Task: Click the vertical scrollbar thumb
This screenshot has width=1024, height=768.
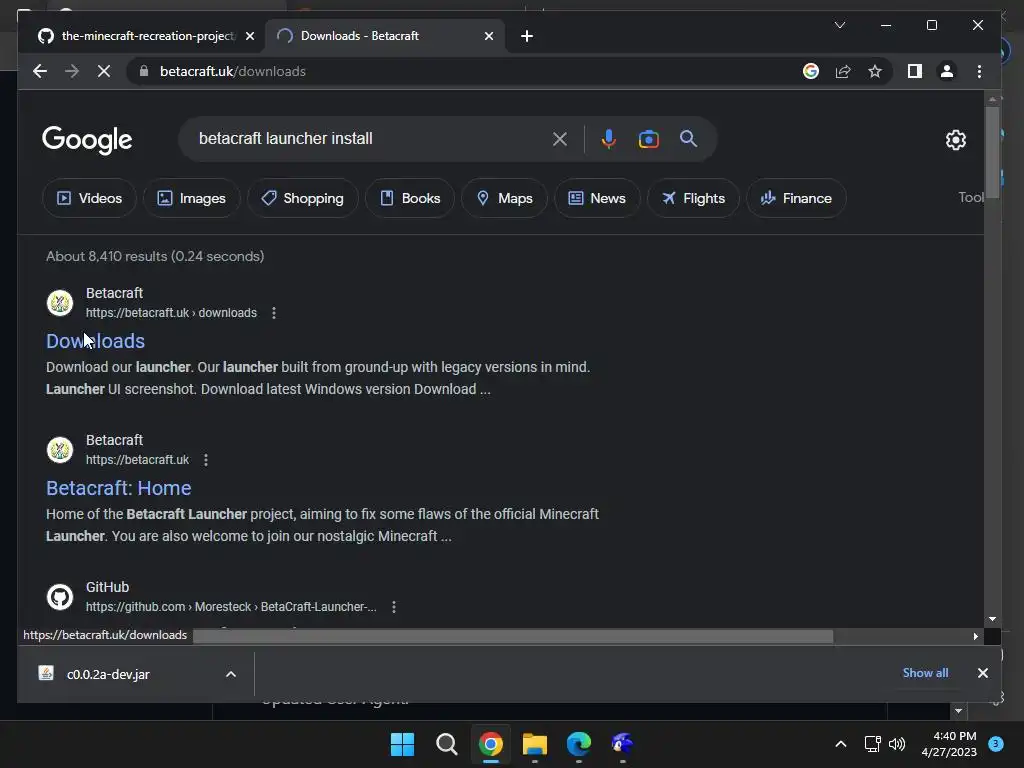Action: click(x=992, y=152)
